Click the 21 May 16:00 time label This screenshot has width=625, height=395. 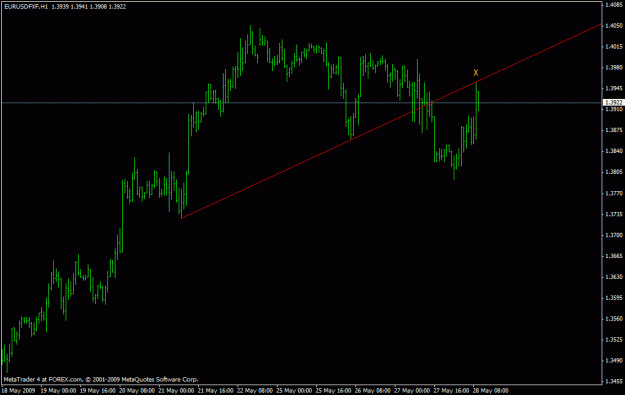click(216, 391)
